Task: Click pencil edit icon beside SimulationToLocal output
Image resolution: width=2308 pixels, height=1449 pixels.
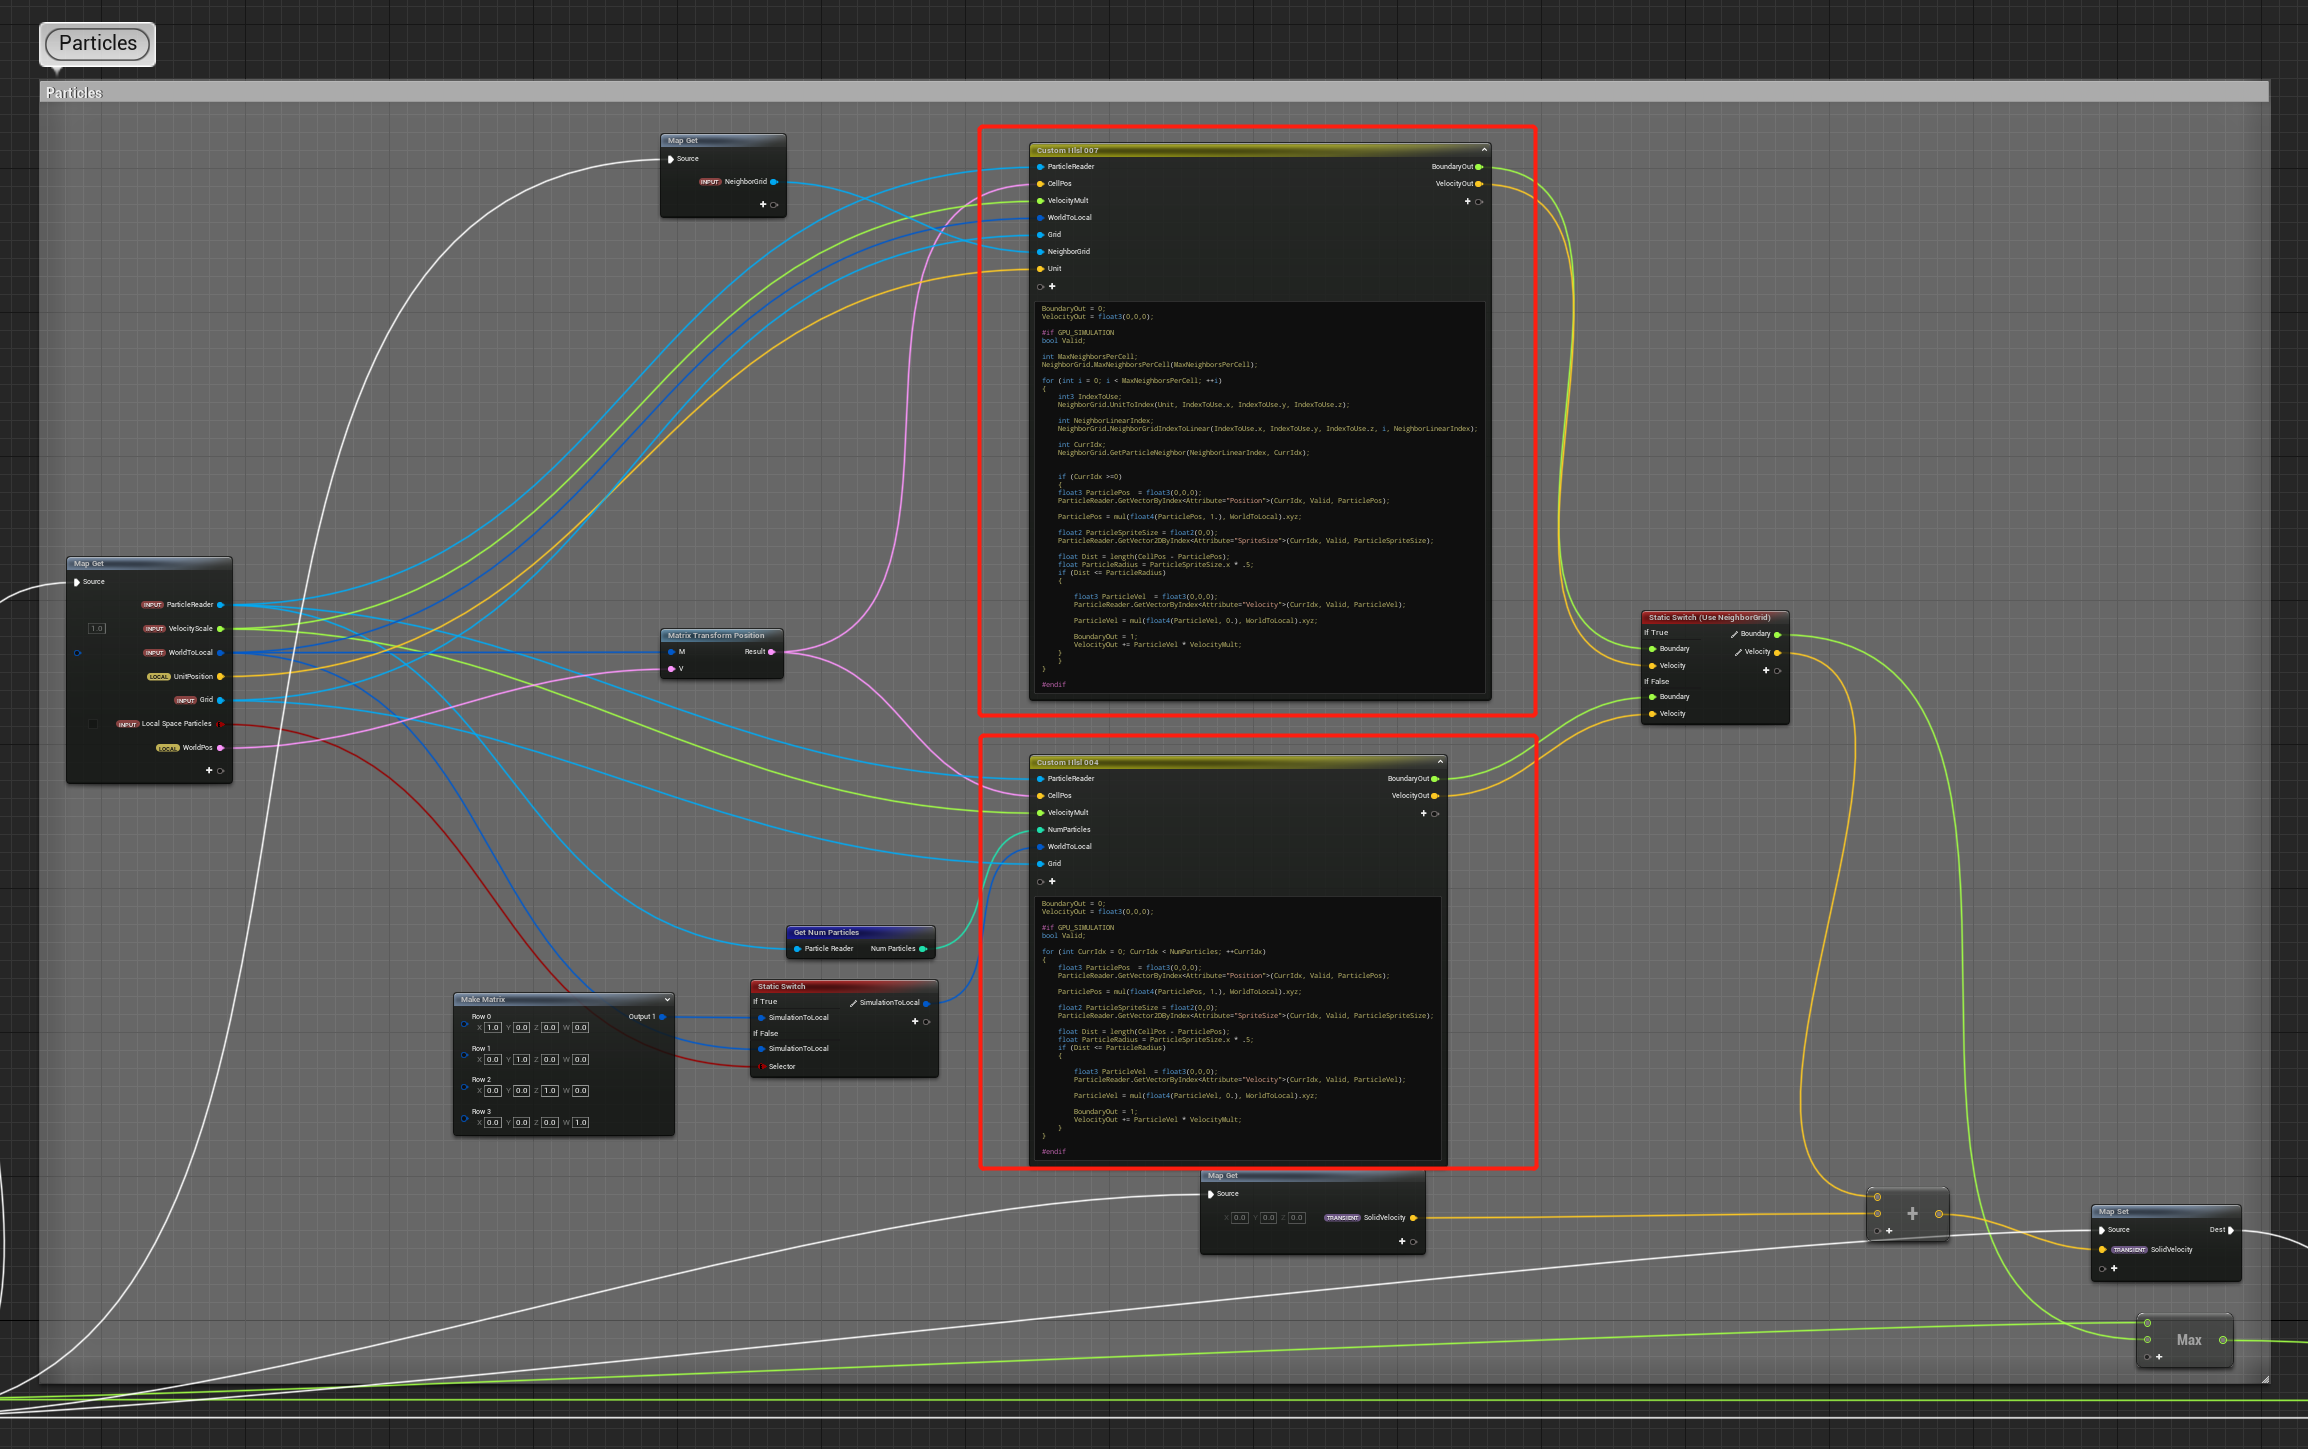Action: click(853, 1002)
